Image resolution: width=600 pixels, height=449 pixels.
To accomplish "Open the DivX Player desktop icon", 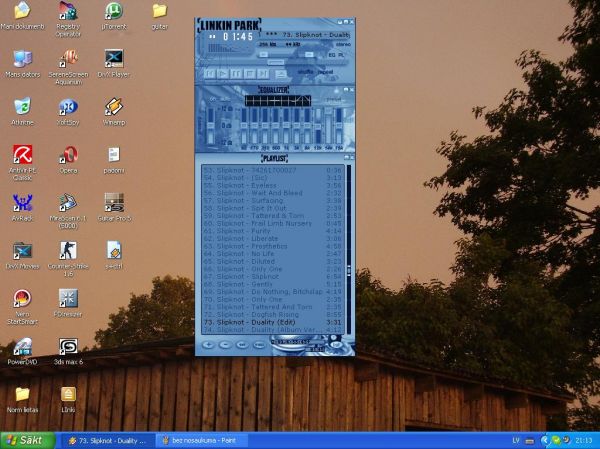I will (114, 64).
